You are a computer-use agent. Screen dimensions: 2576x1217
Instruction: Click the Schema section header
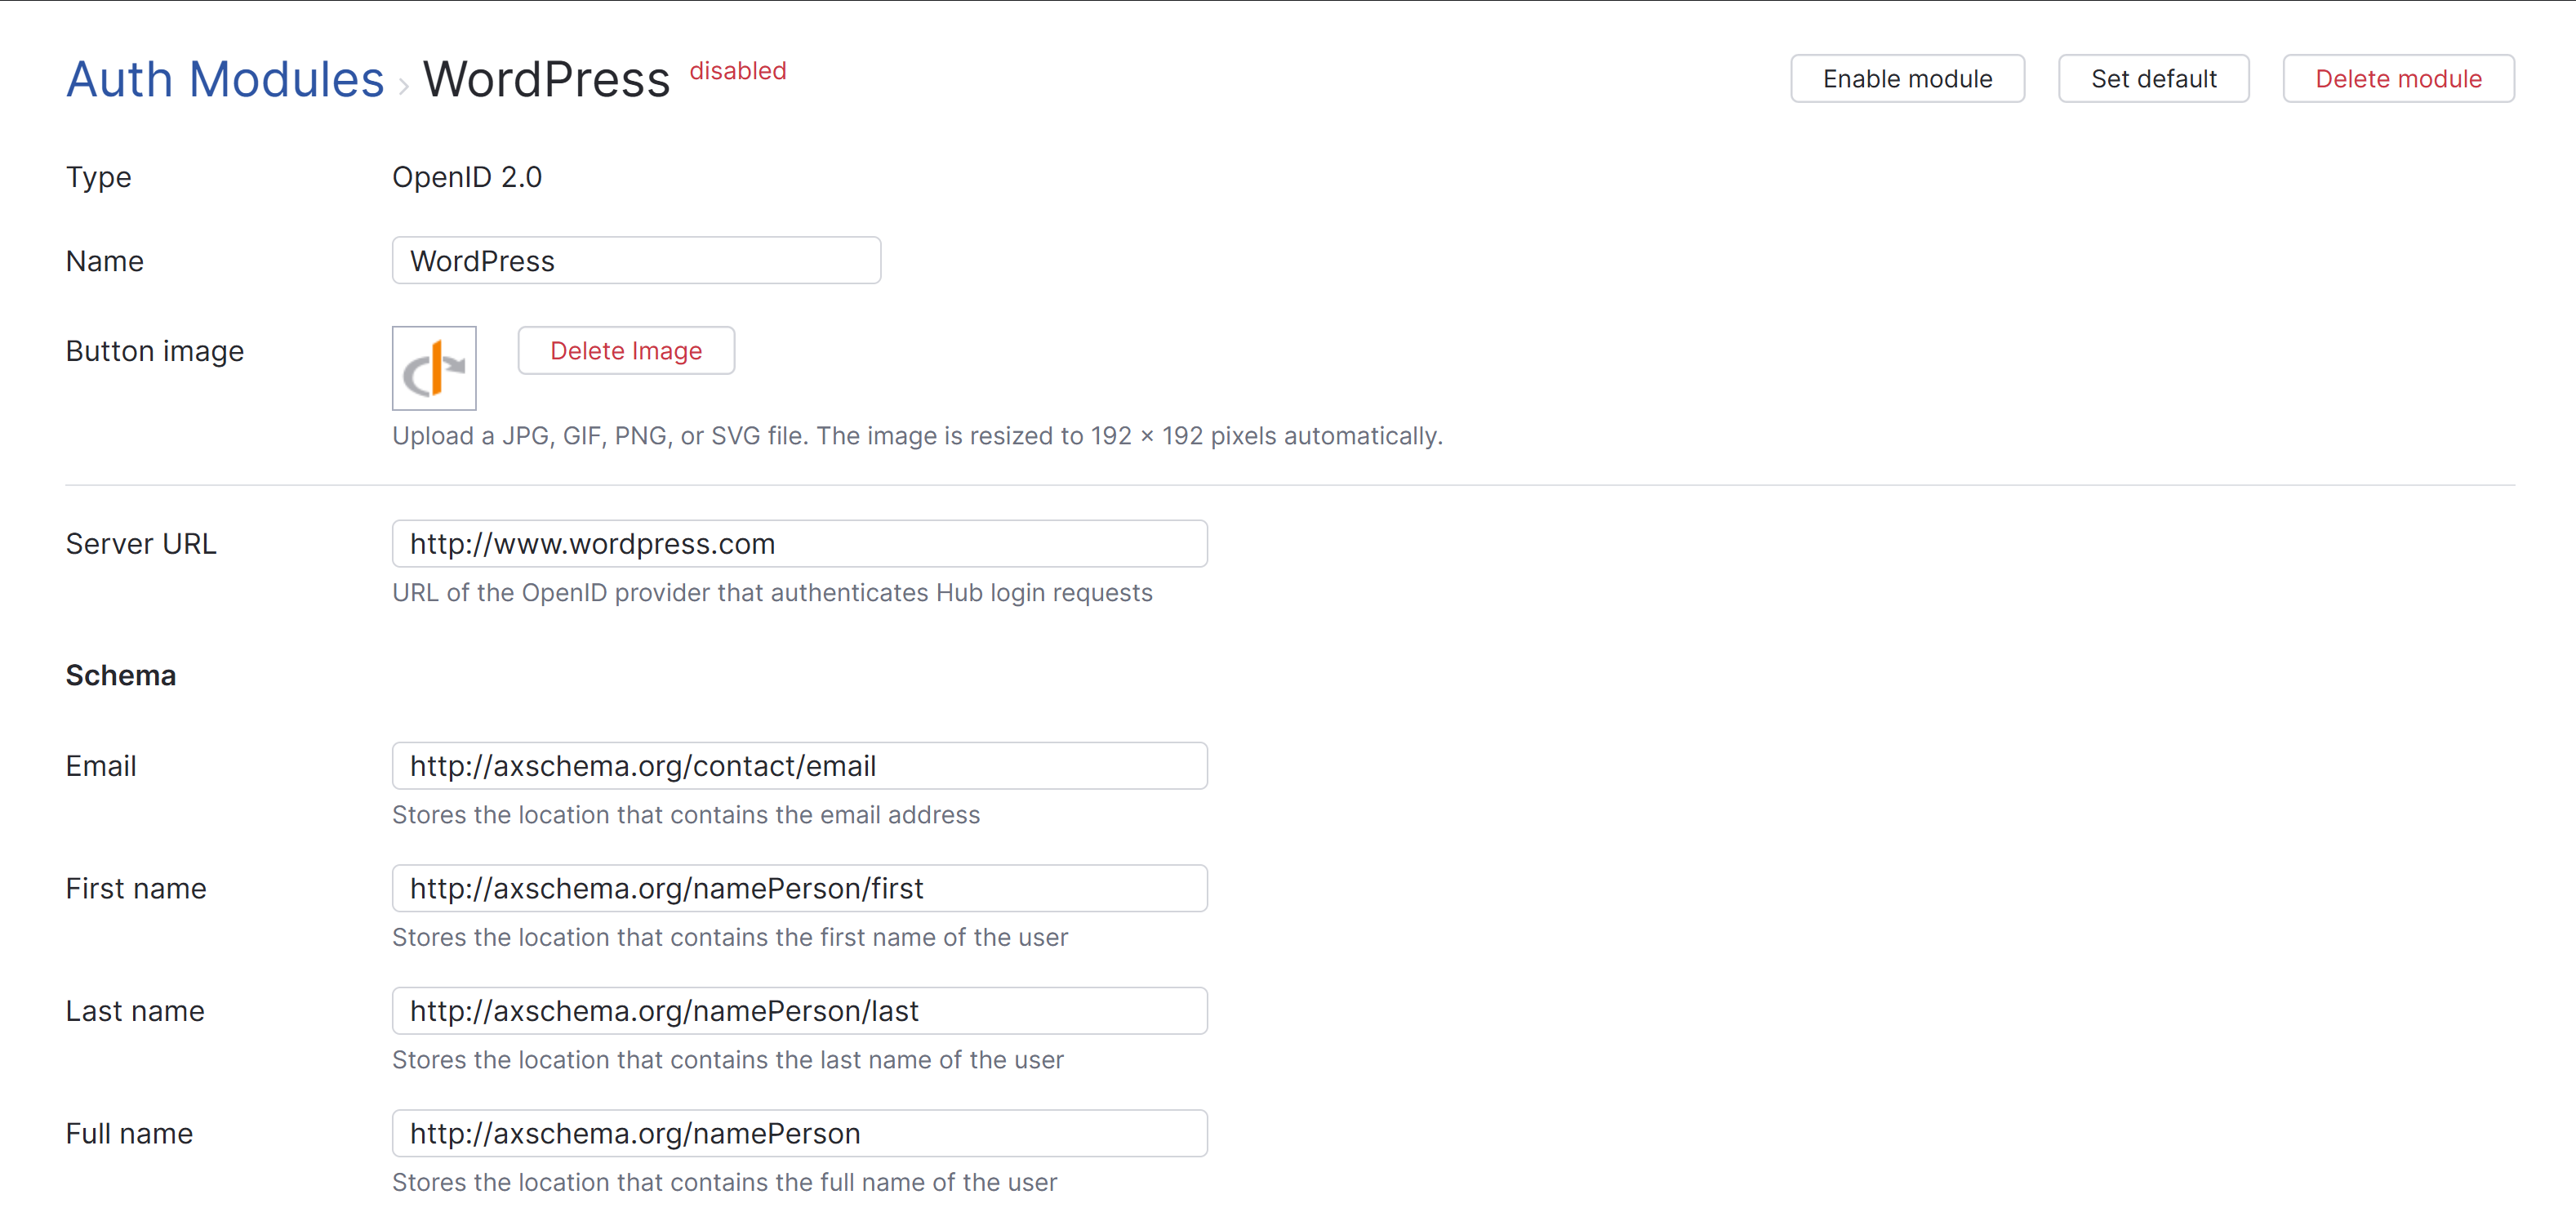coord(120,675)
